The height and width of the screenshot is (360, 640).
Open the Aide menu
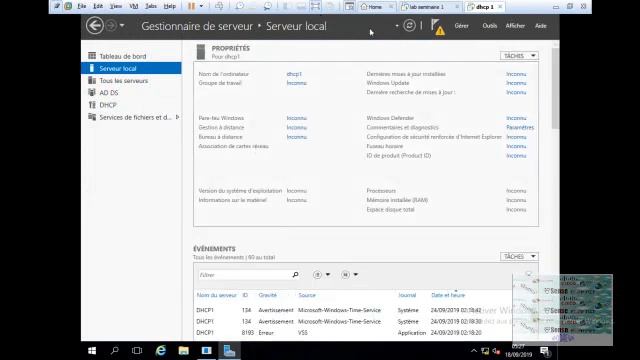pyautogui.click(x=541, y=26)
